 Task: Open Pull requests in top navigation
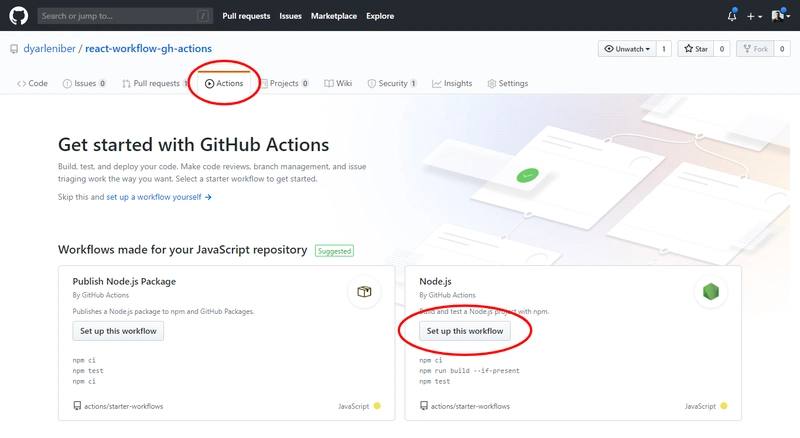pyautogui.click(x=246, y=16)
